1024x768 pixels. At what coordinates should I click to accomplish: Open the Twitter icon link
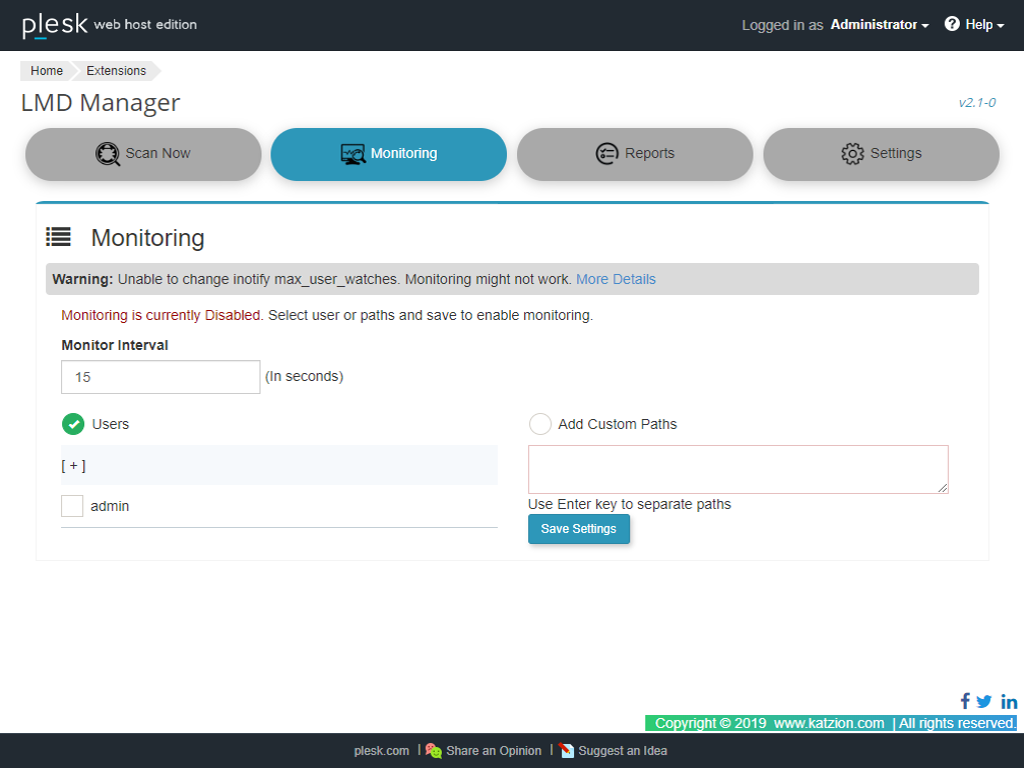(x=984, y=701)
